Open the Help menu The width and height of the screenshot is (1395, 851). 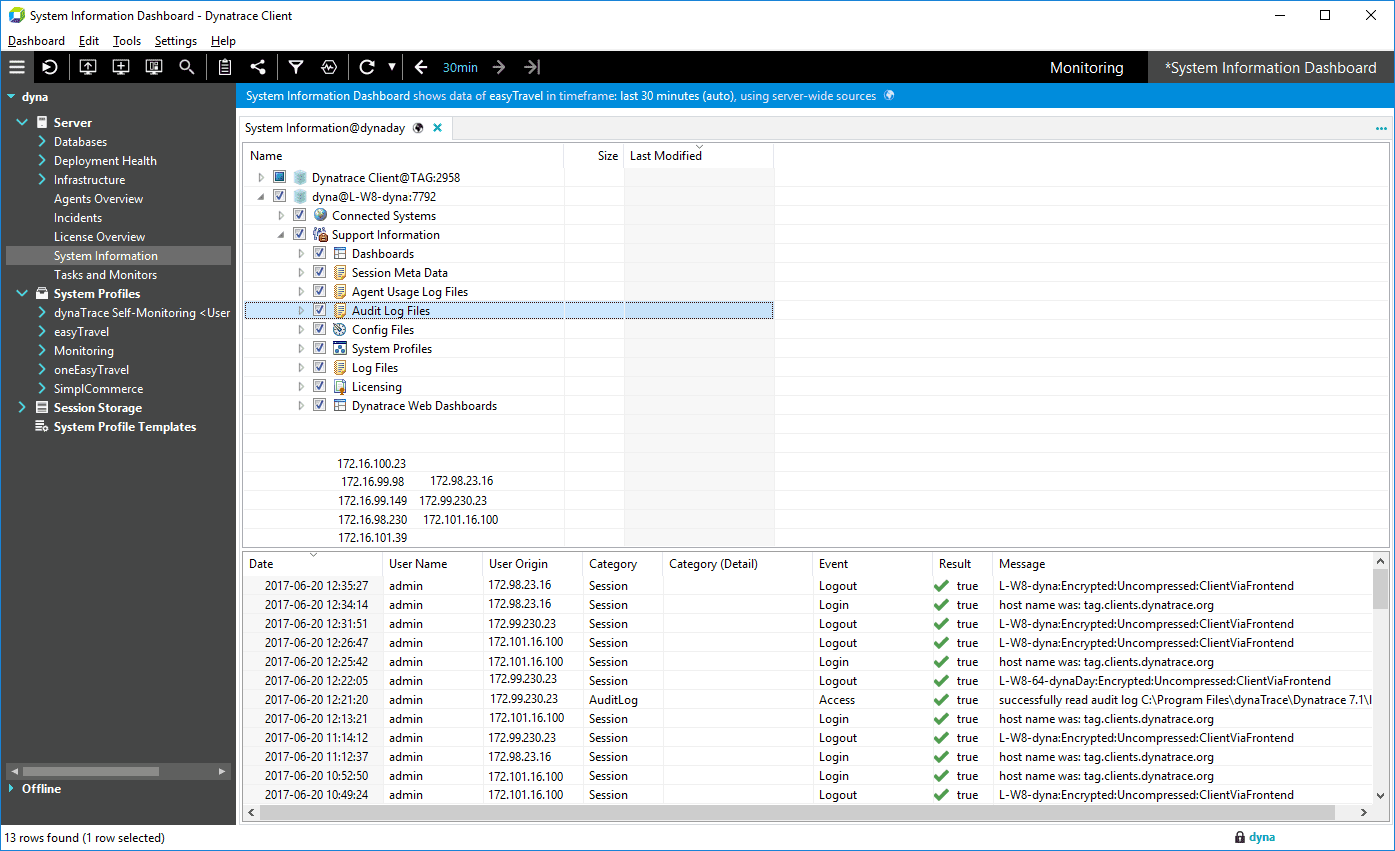tap(223, 41)
